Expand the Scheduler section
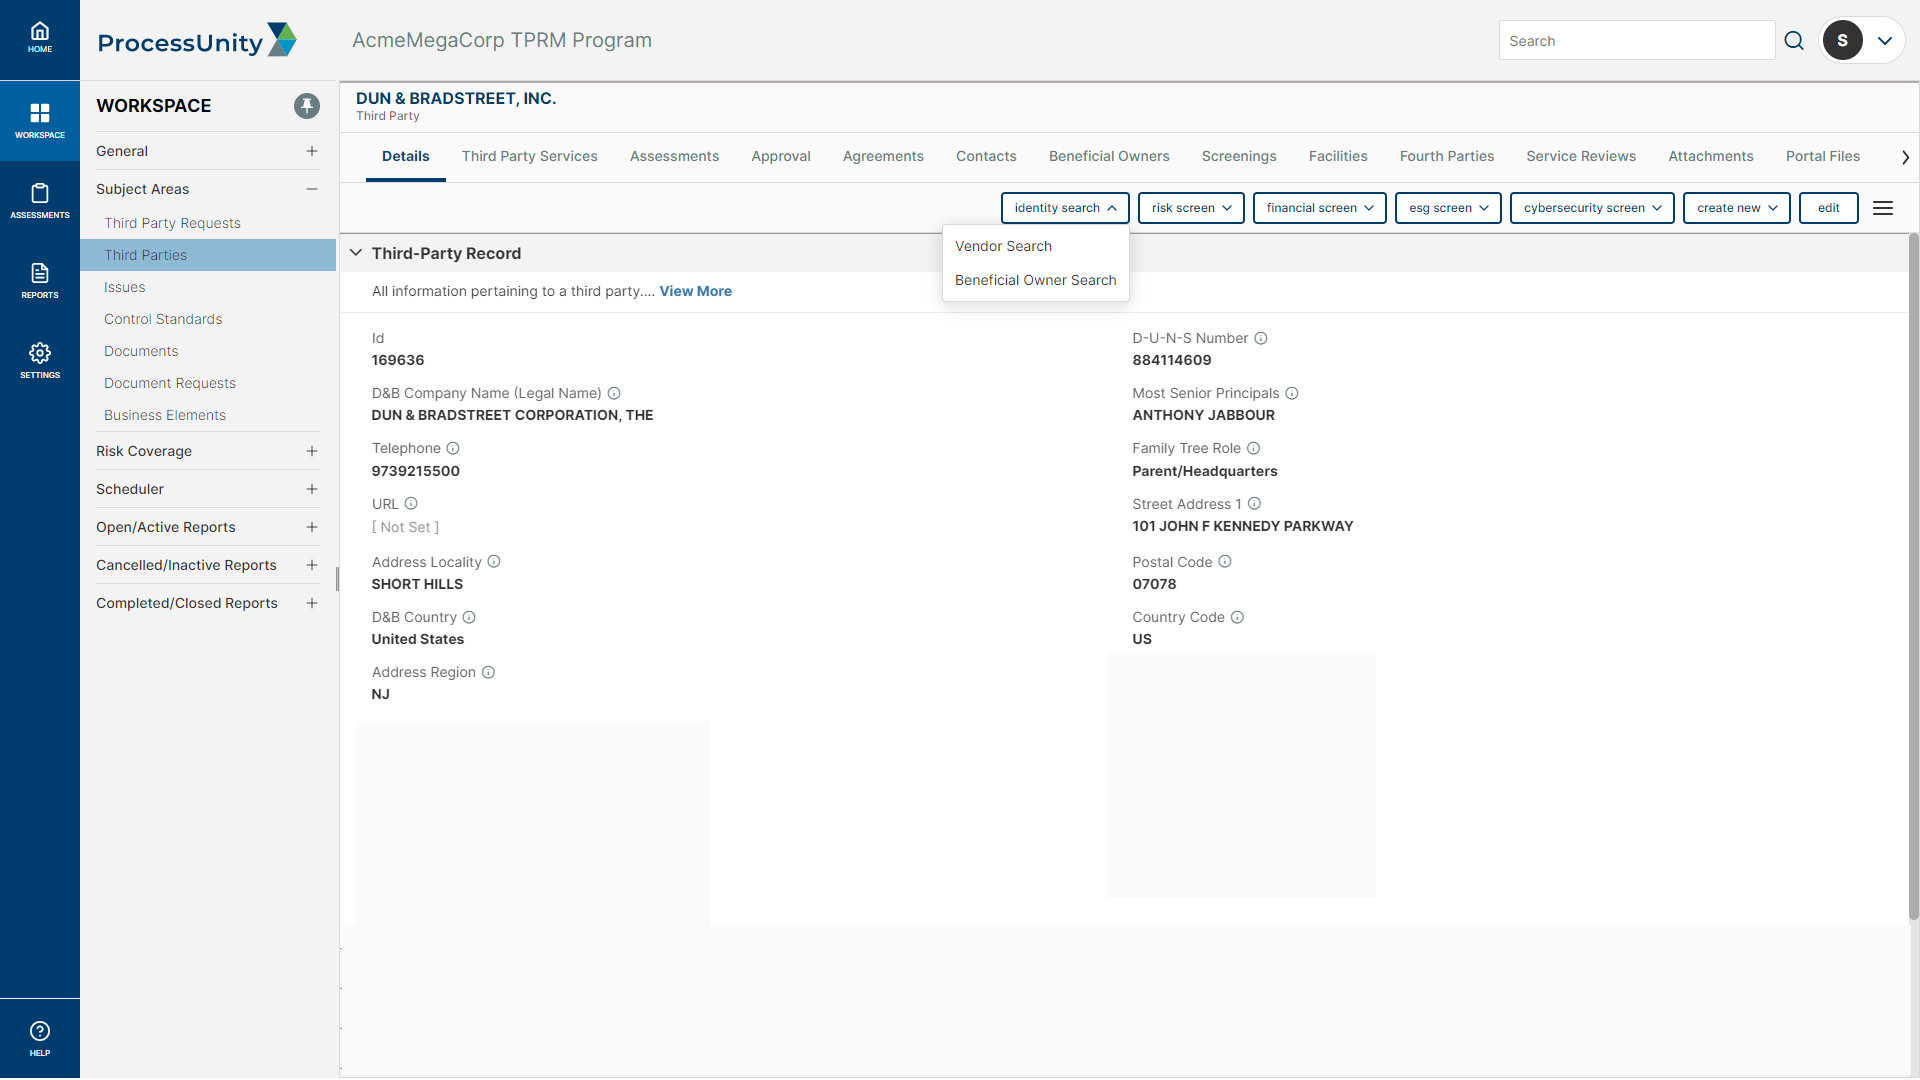 312,489
